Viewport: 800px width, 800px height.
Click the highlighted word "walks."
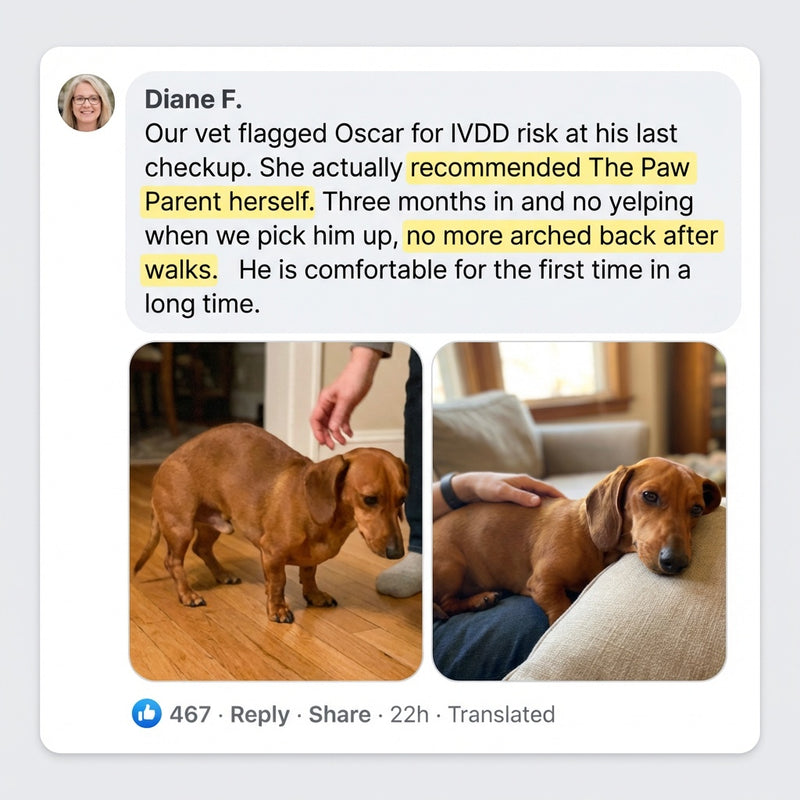pos(180,270)
